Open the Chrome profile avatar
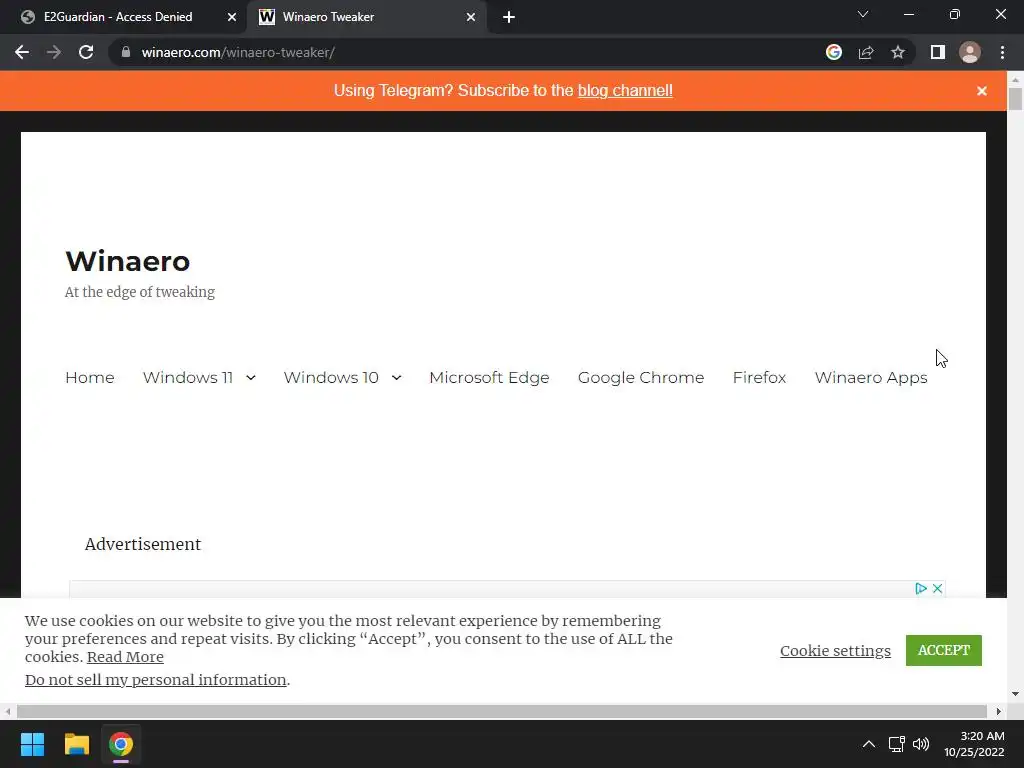This screenshot has height=768, width=1024. click(970, 52)
